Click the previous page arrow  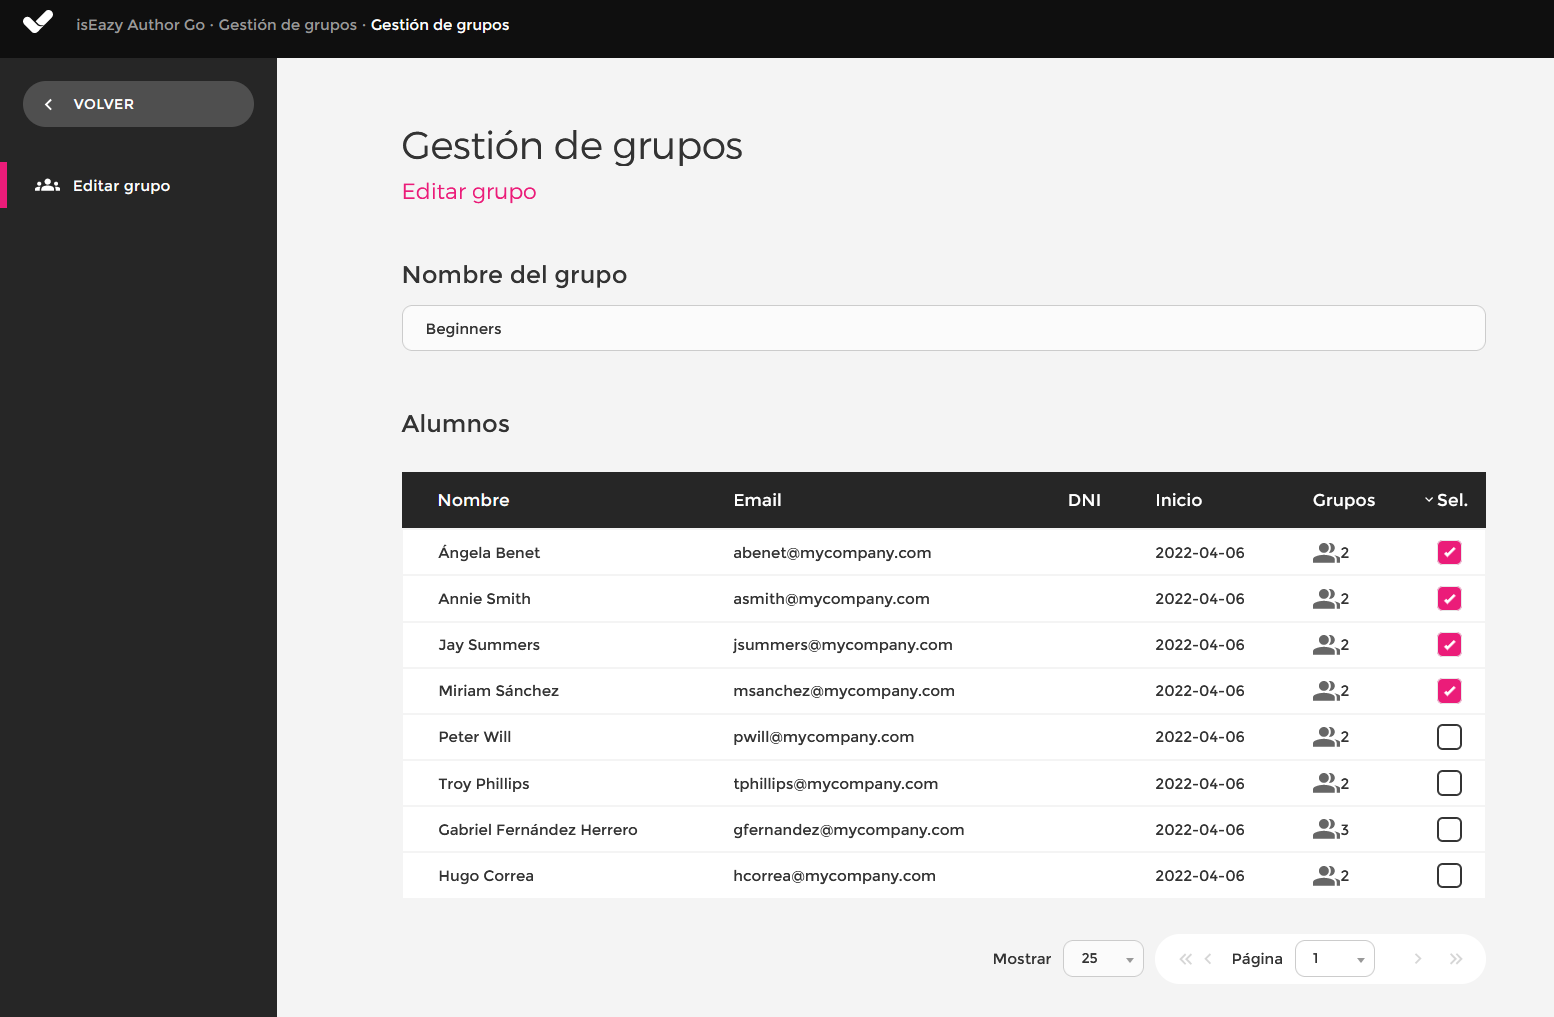(1208, 959)
